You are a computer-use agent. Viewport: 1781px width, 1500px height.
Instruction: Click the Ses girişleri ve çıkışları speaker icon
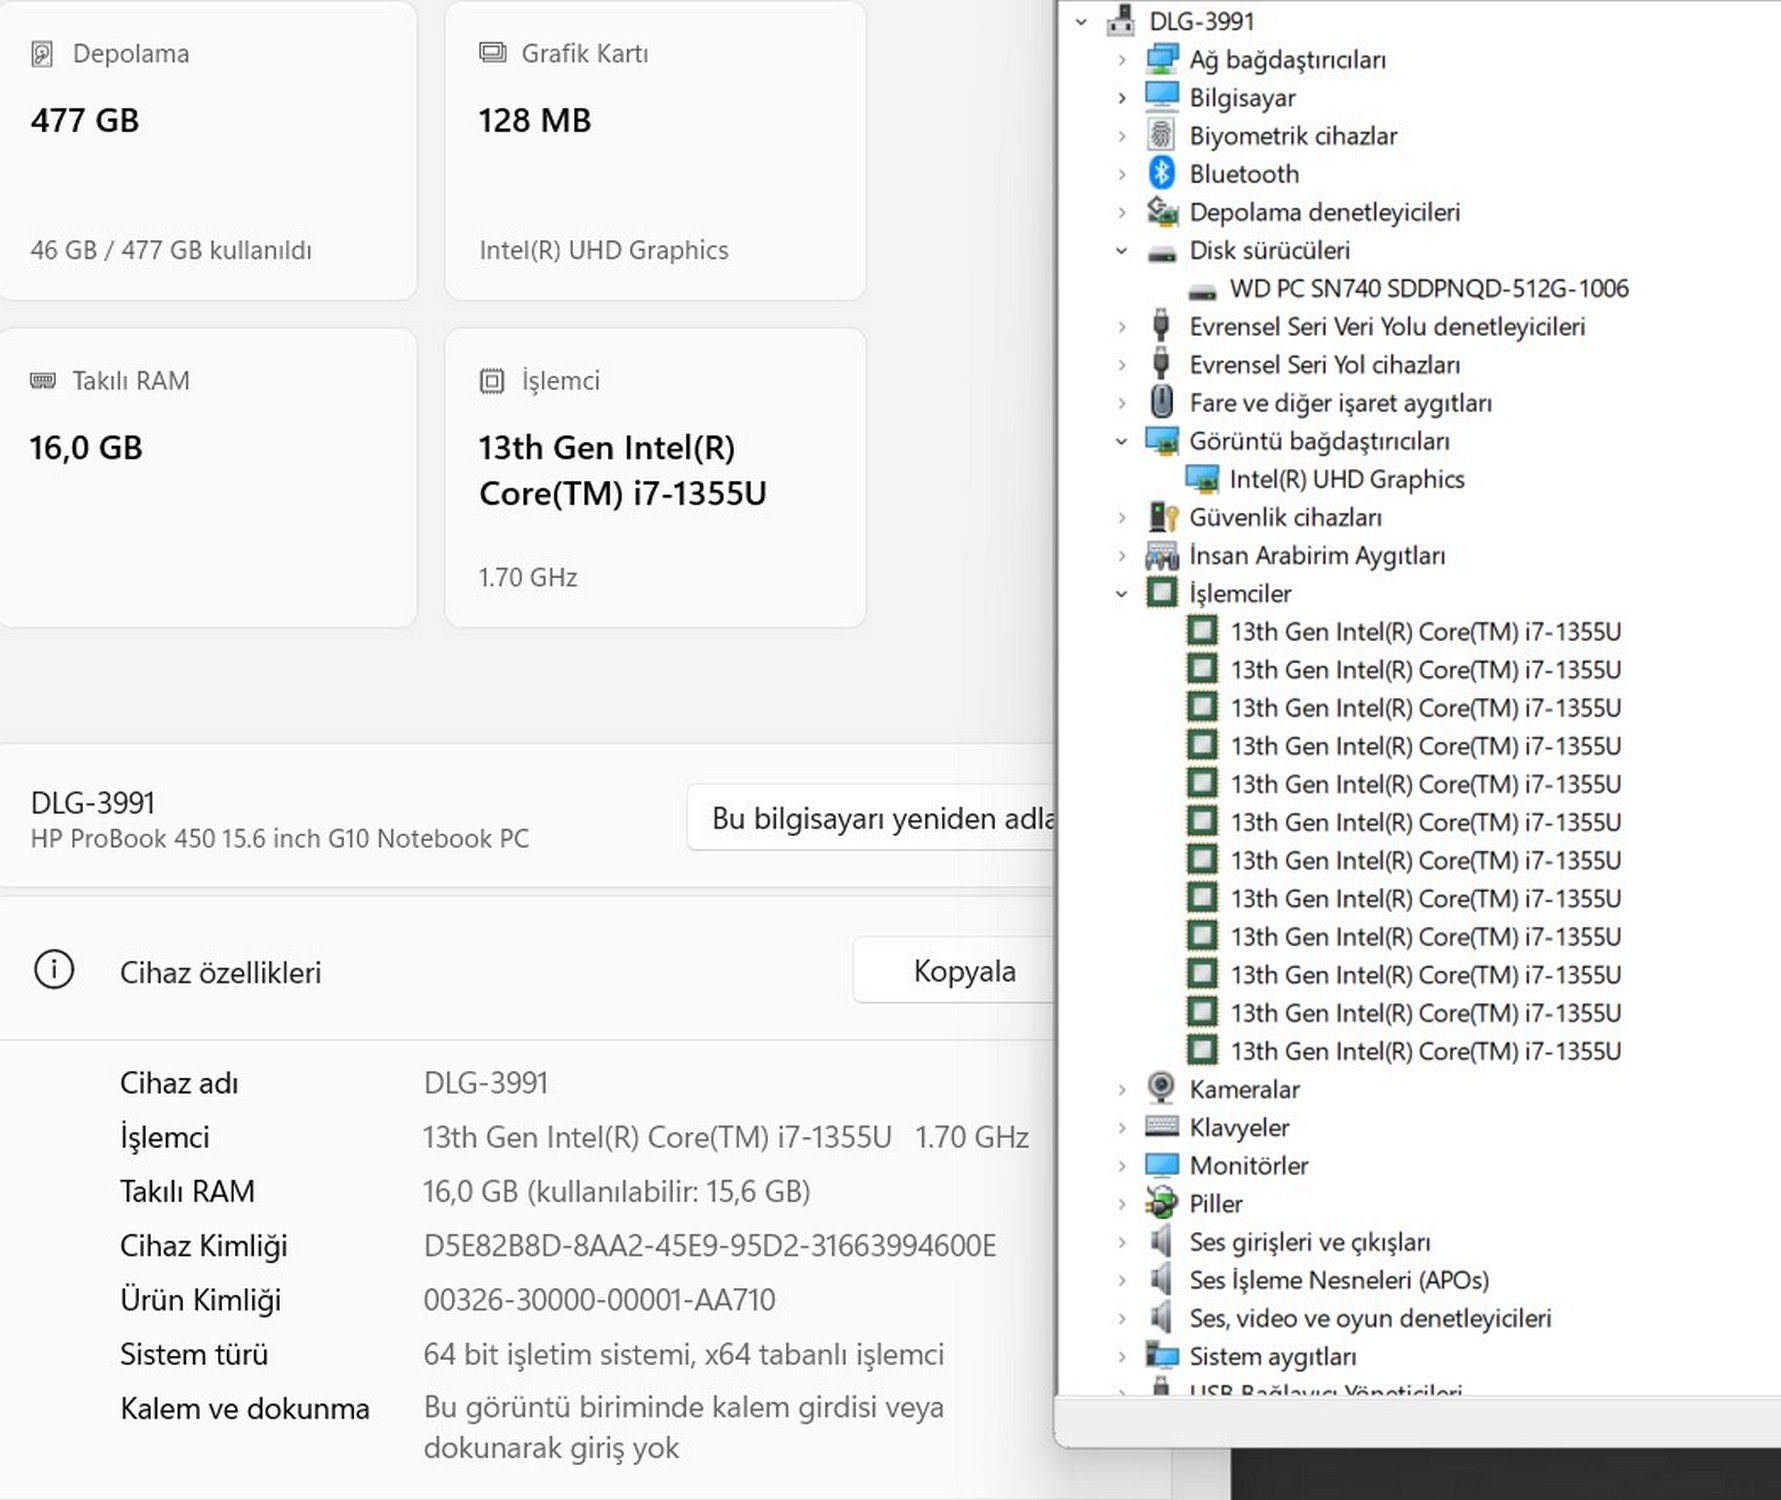coord(1161,1241)
